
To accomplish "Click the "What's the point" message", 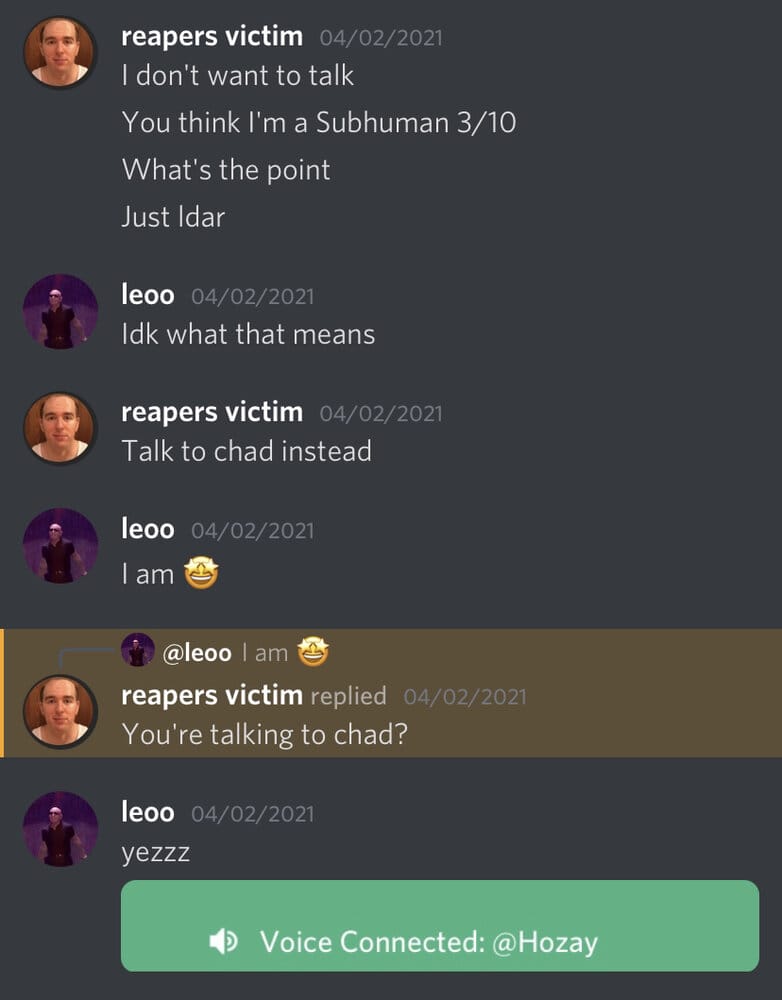I will coord(226,169).
